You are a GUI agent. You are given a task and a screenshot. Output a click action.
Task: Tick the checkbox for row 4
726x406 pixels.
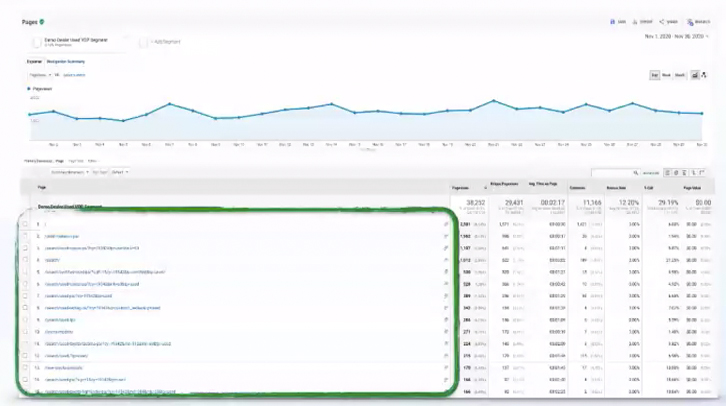point(25,260)
